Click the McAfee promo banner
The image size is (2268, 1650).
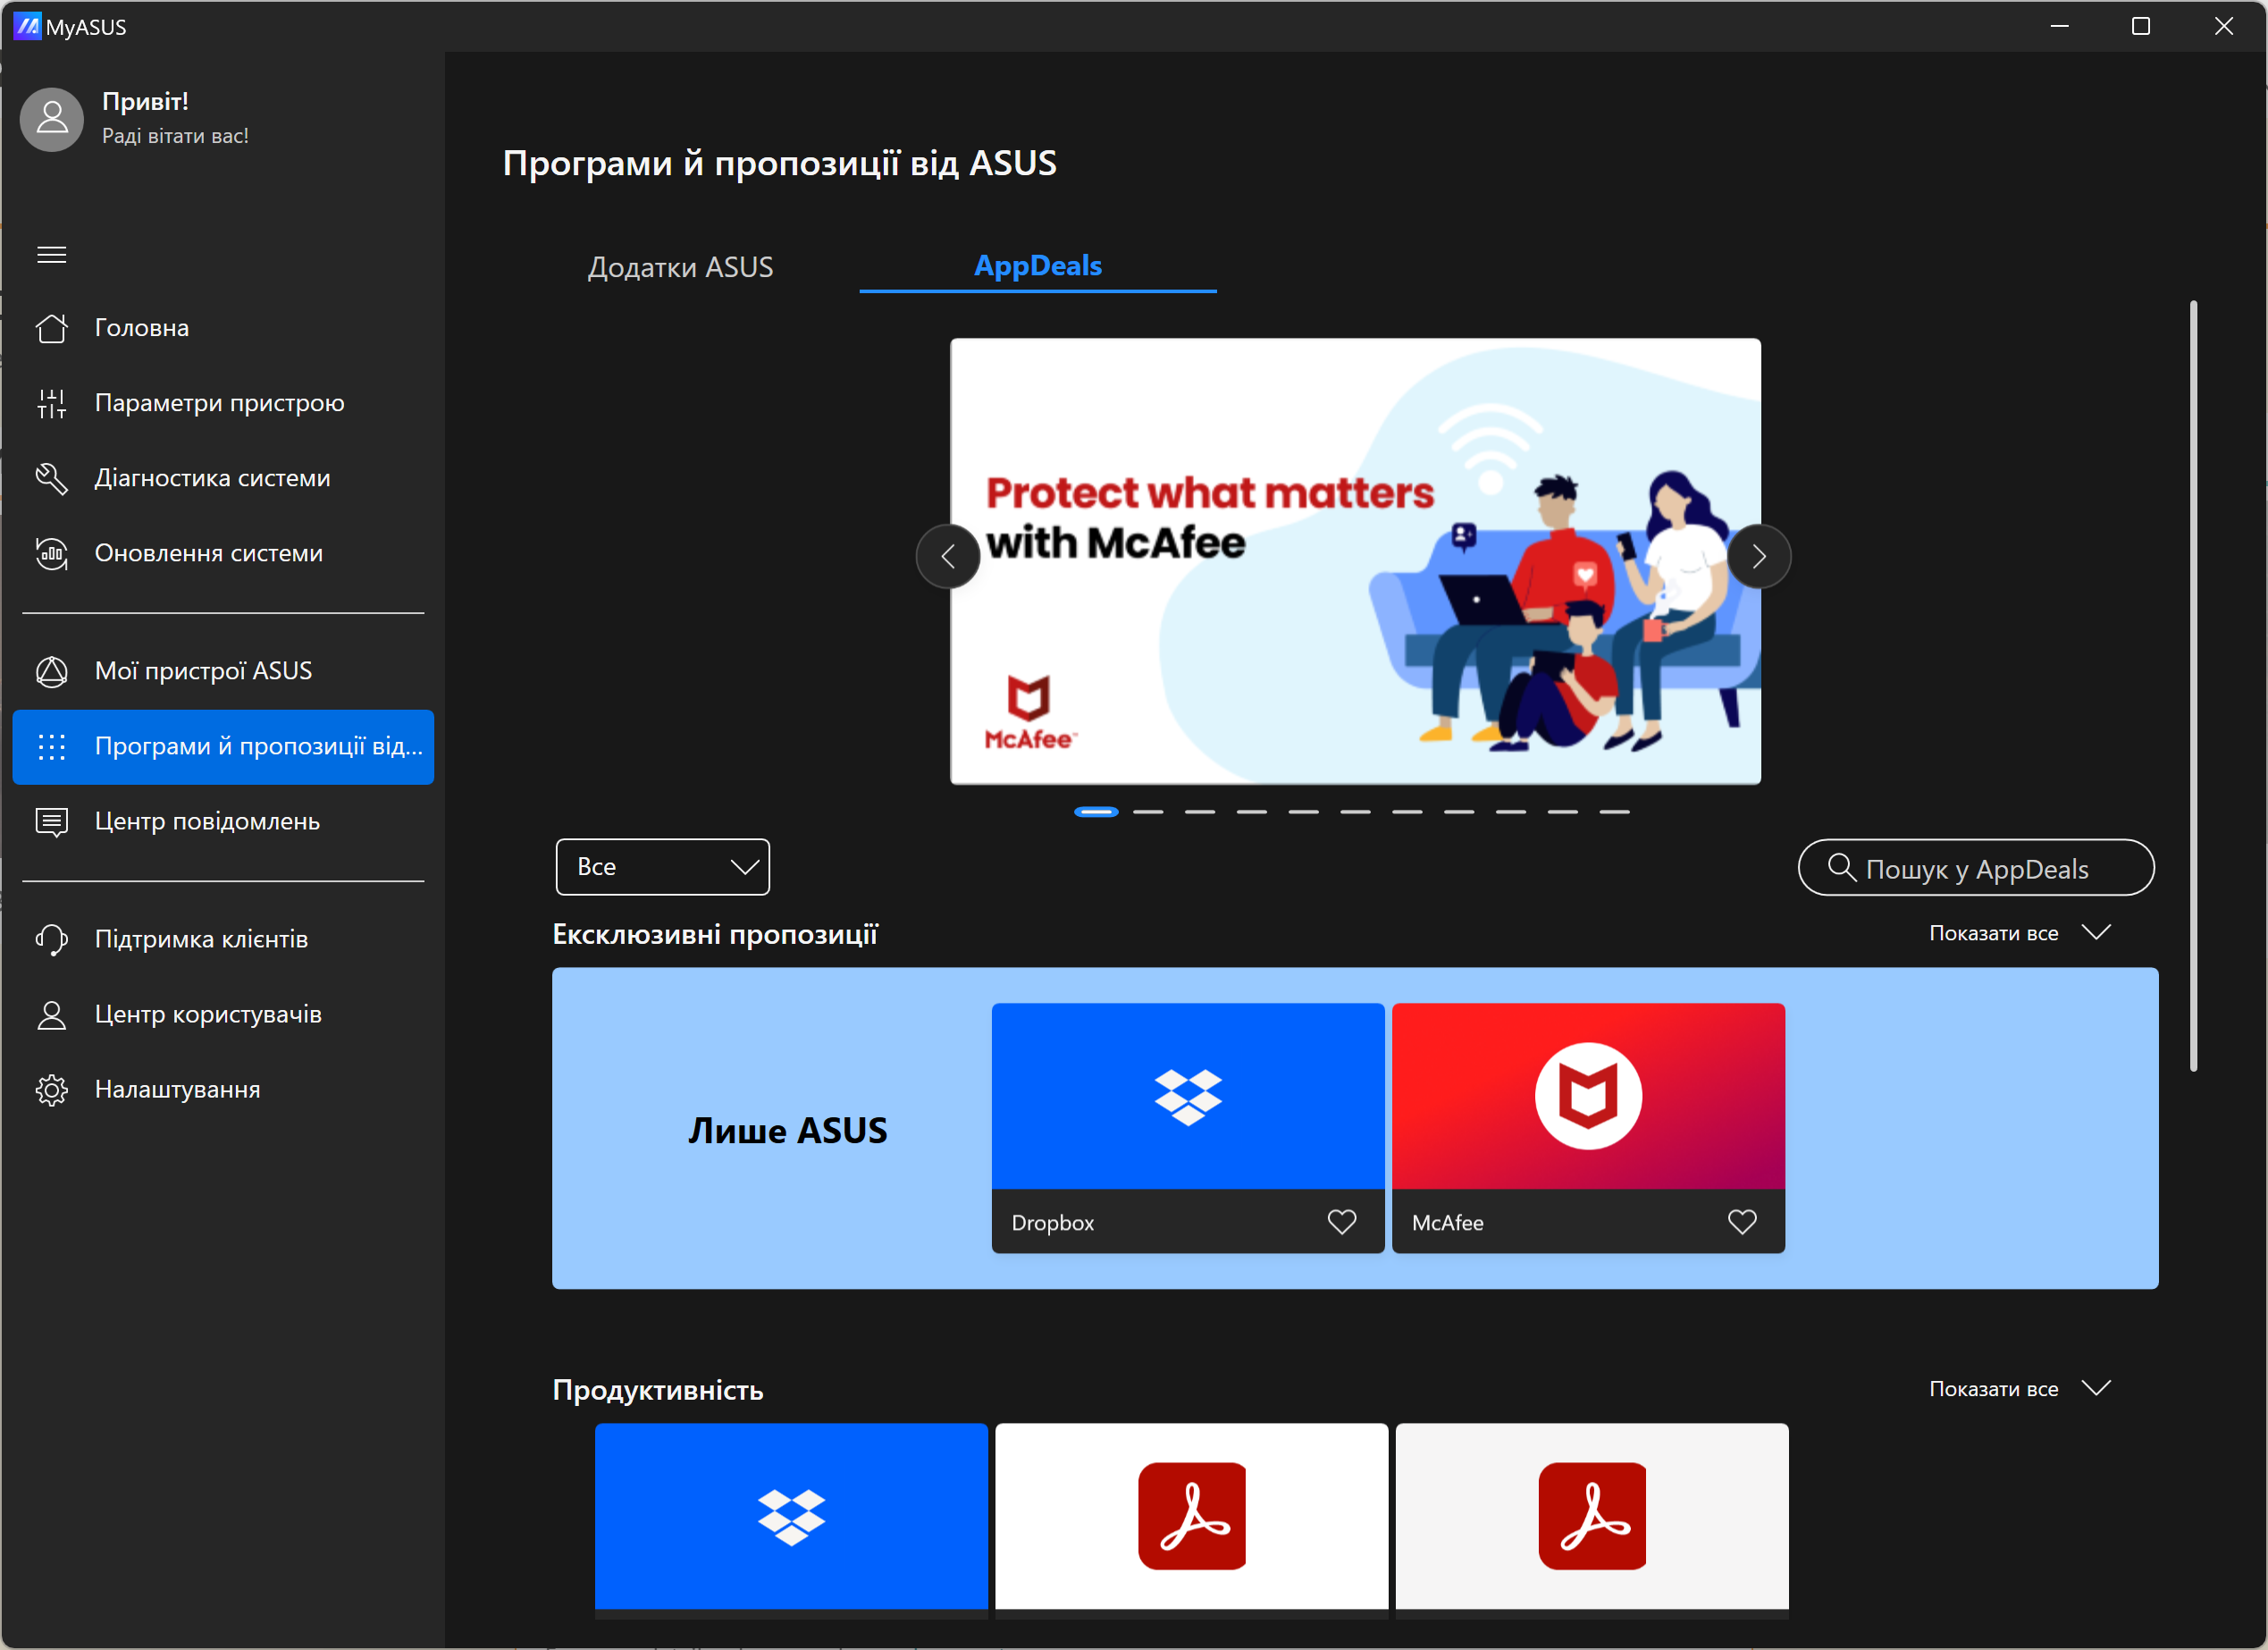pos(1355,561)
